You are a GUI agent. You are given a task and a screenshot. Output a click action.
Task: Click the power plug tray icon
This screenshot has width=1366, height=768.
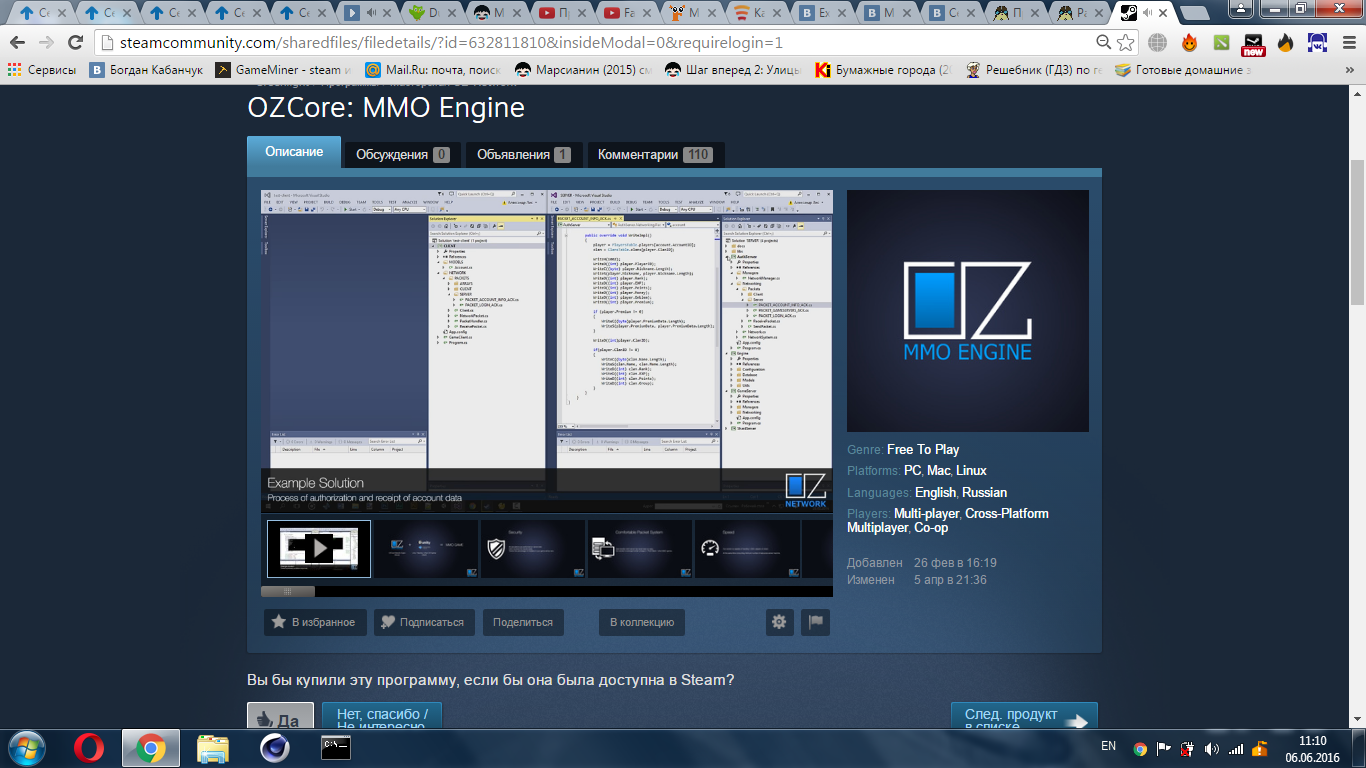click(1188, 749)
